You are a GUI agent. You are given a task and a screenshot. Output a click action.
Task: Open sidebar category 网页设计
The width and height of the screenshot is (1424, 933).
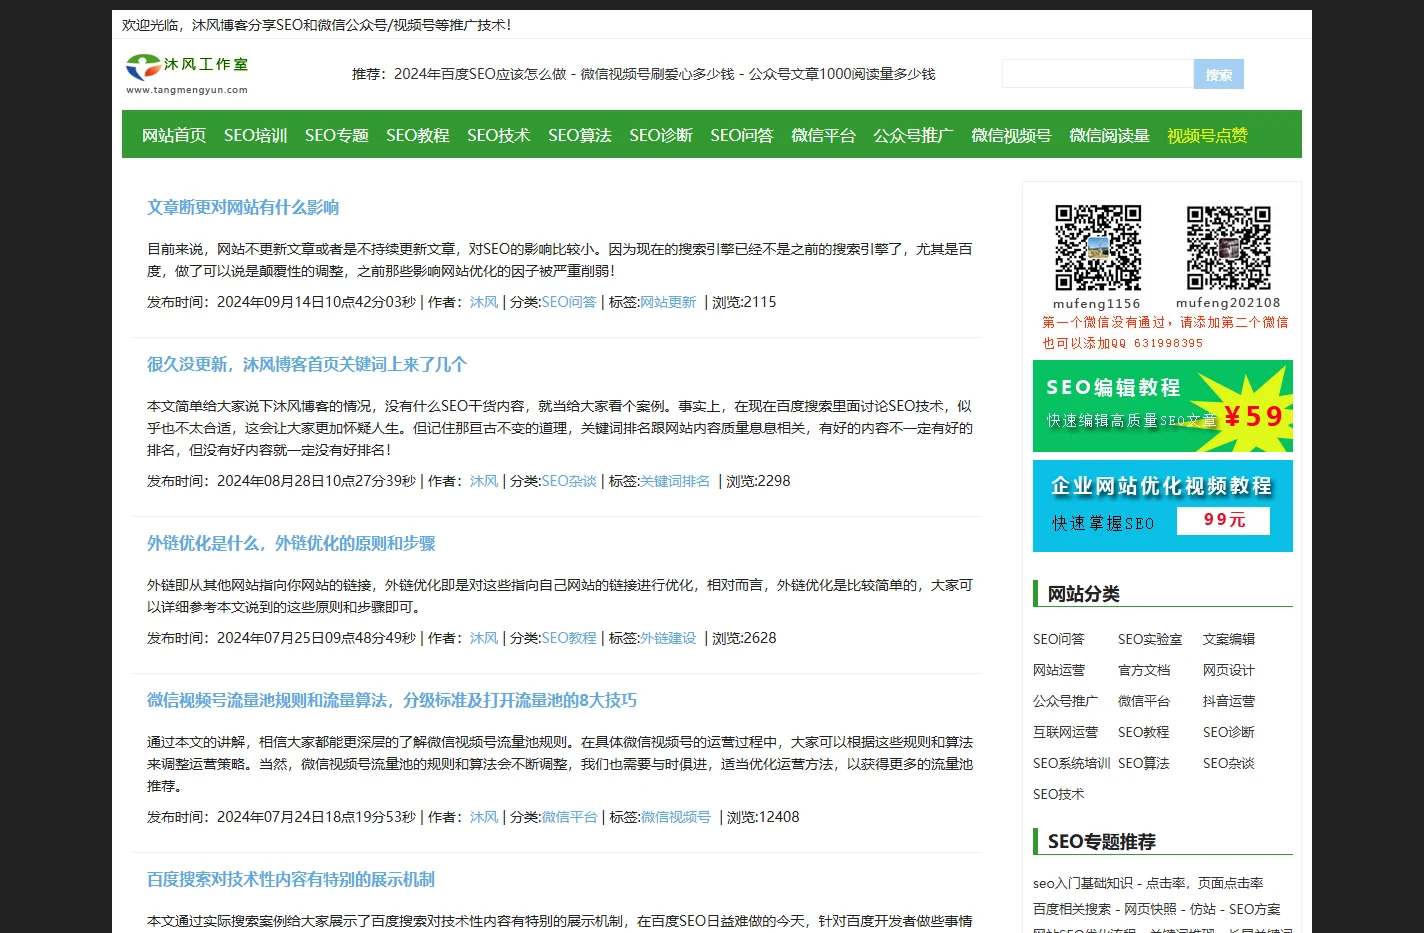pyautogui.click(x=1229, y=670)
